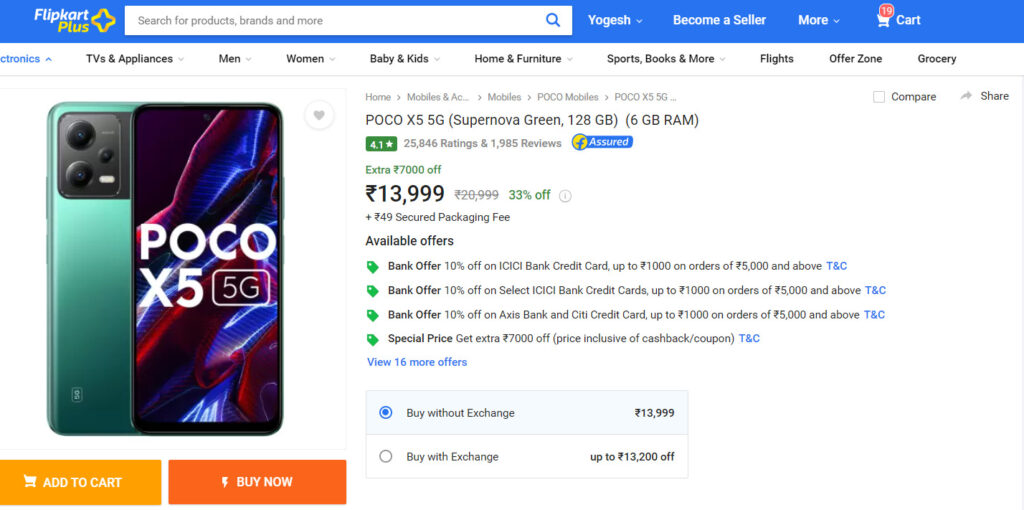Open the shopping cart icon
This screenshot has height=510, width=1024.
pyautogui.click(x=884, y=20)
